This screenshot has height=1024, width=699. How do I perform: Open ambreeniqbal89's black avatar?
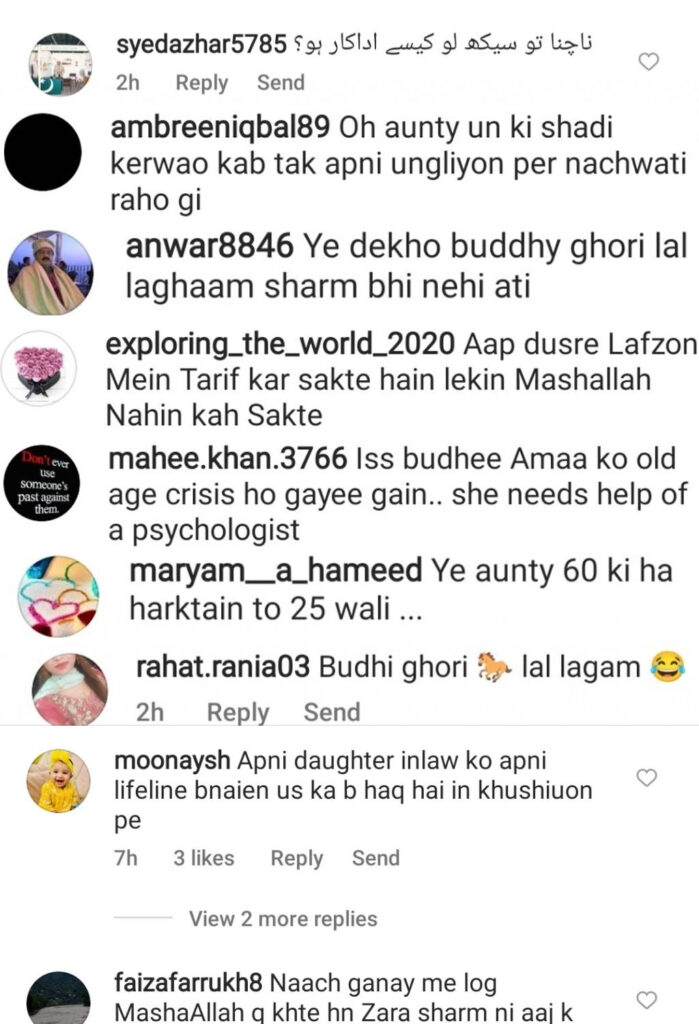pos(42,152)
